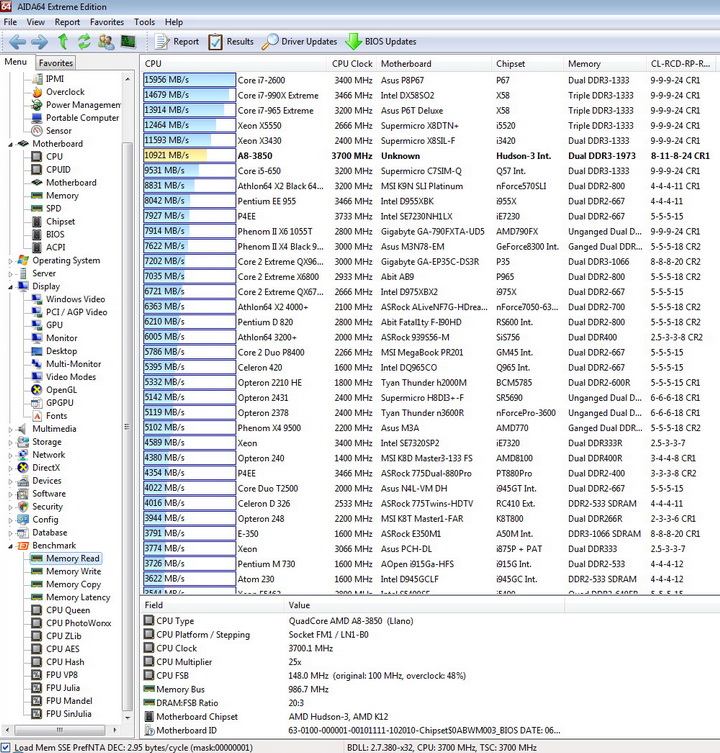Expand the Network tree node
Viewport: 720px width, 753px height.
[11, 455]
